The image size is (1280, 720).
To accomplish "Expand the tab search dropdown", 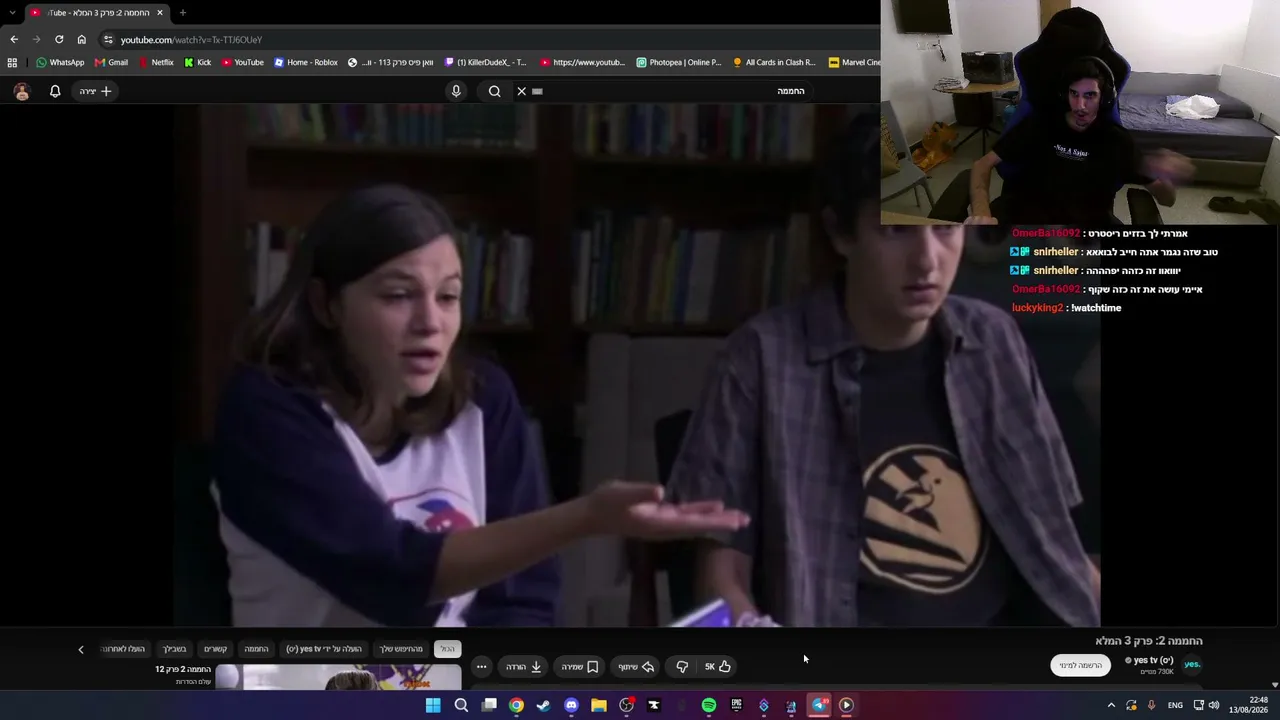I will pyautogui.click(x=12, y=13).
